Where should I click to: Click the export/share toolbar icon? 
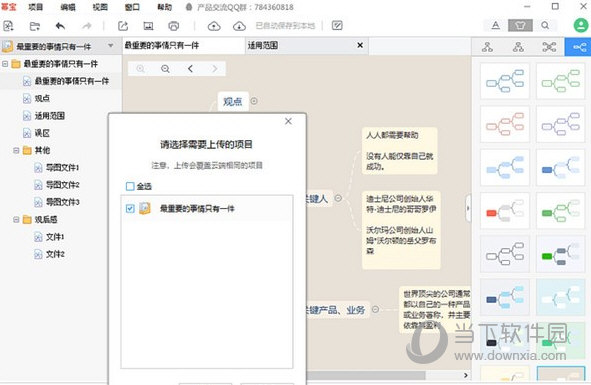pyautogui.click(x=123, y=26)
